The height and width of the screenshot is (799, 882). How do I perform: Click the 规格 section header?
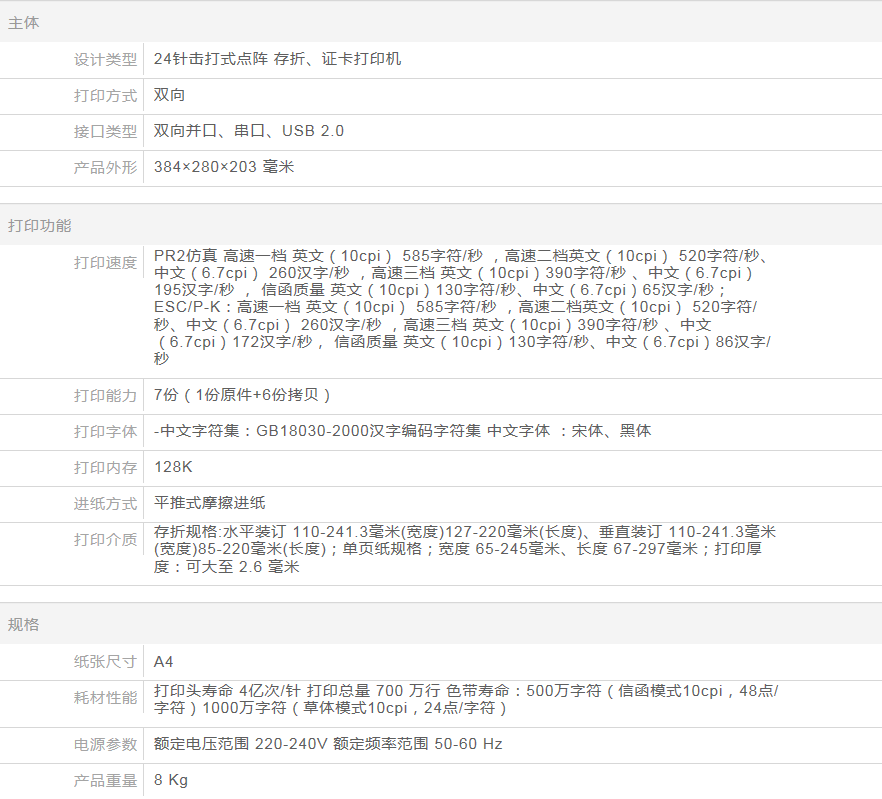pyautogui.click(x=24, y=625)
